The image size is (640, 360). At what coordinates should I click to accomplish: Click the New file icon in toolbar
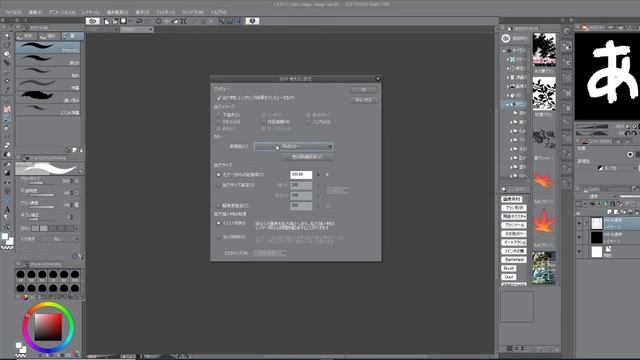pyautogui.click(x=107, y=21)
